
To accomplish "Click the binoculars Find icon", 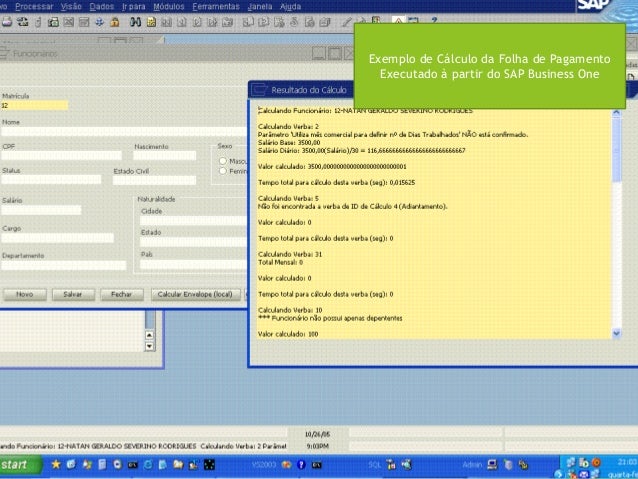I will click(135, 22).
